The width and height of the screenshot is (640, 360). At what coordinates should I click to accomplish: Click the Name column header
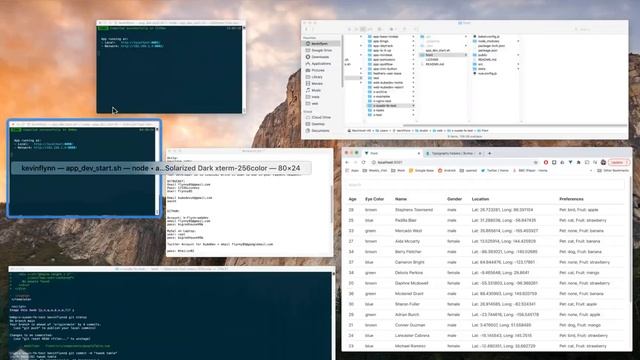pos(401,199)
